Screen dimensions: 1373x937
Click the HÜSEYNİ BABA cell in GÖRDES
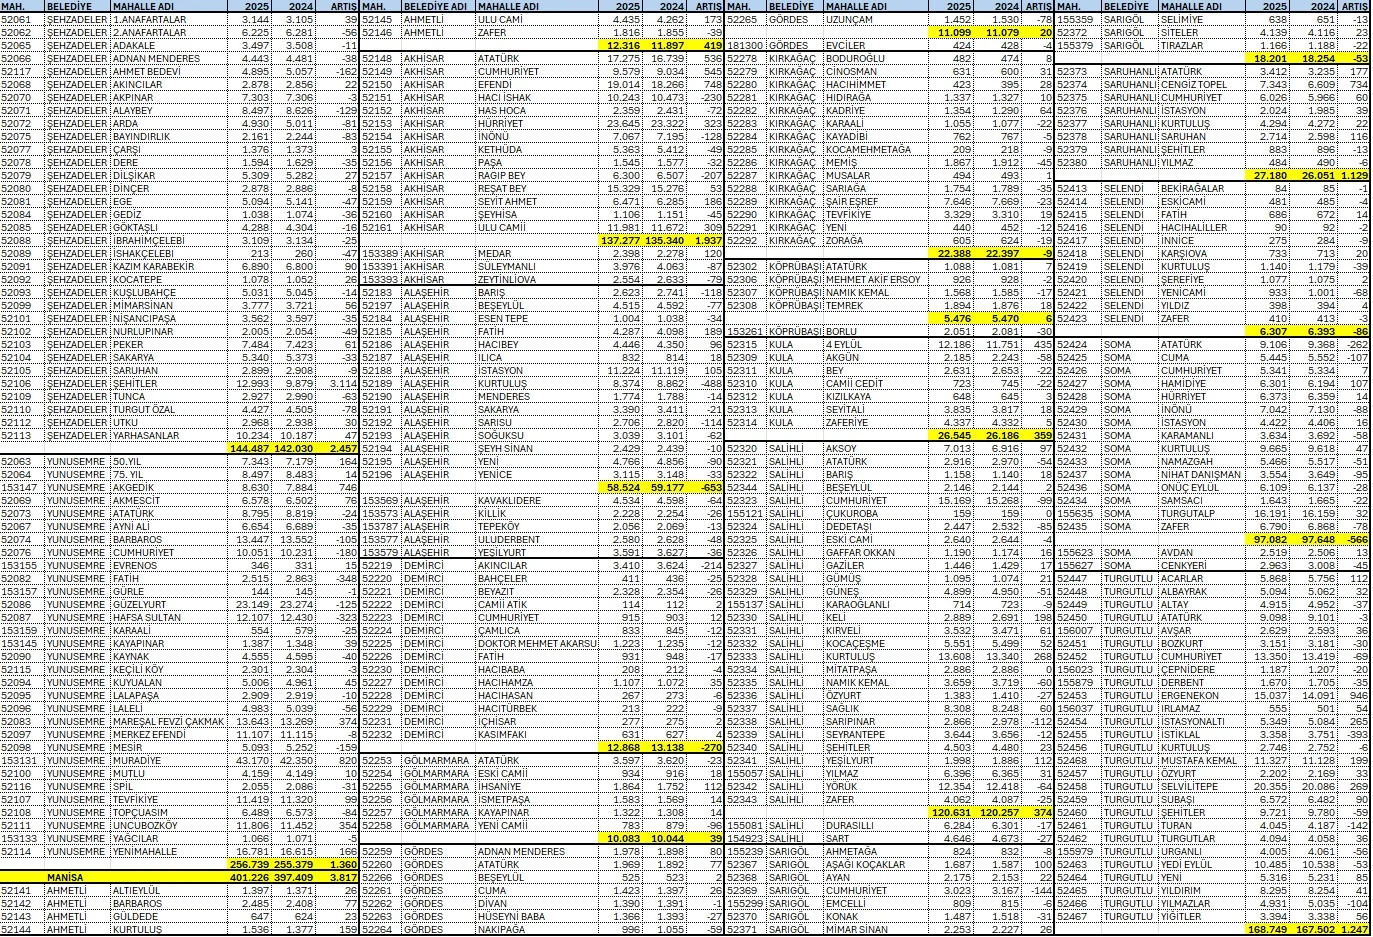coord(511,916)
